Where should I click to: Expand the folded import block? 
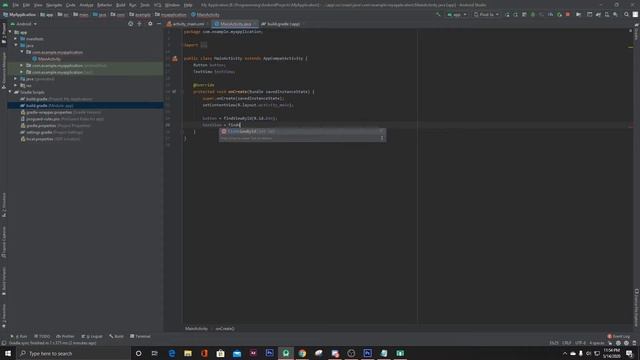coord(204,45)
